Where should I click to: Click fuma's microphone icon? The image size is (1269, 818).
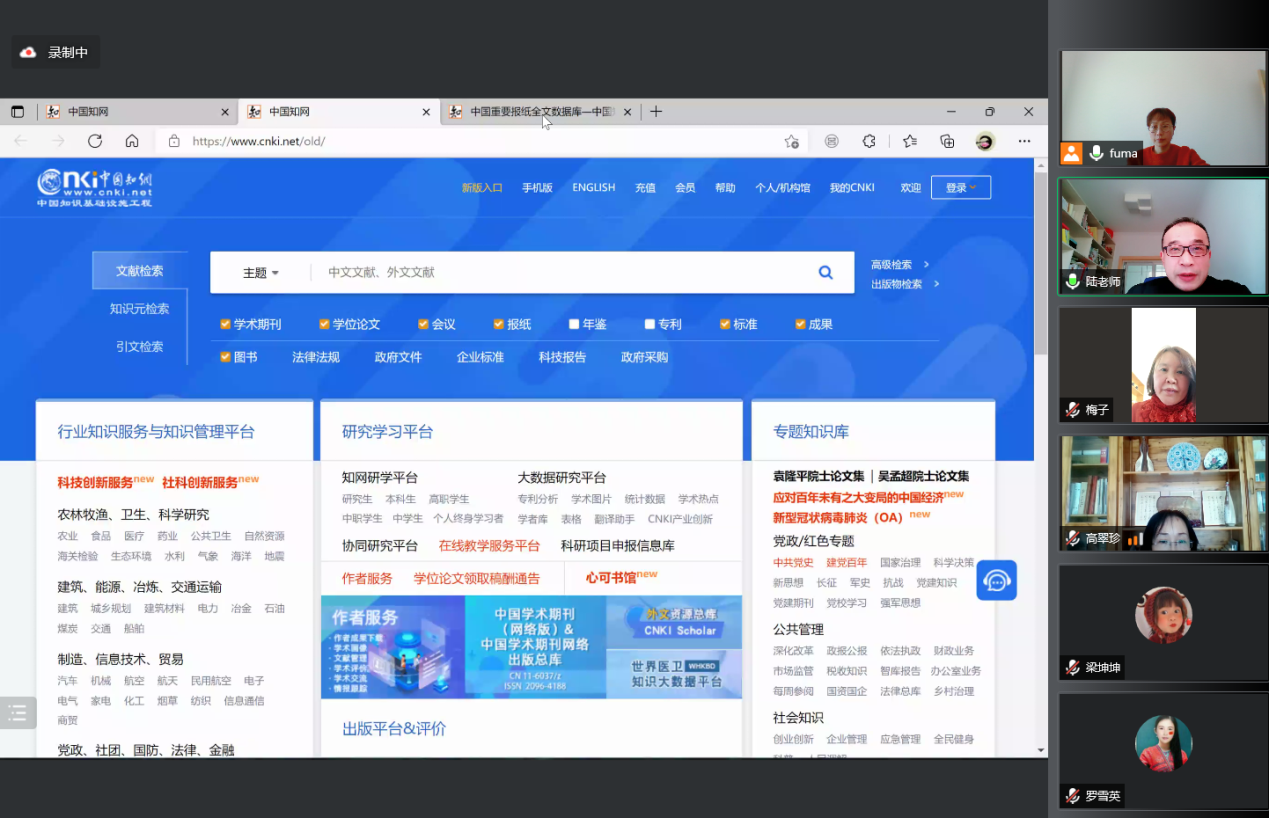1097,153
